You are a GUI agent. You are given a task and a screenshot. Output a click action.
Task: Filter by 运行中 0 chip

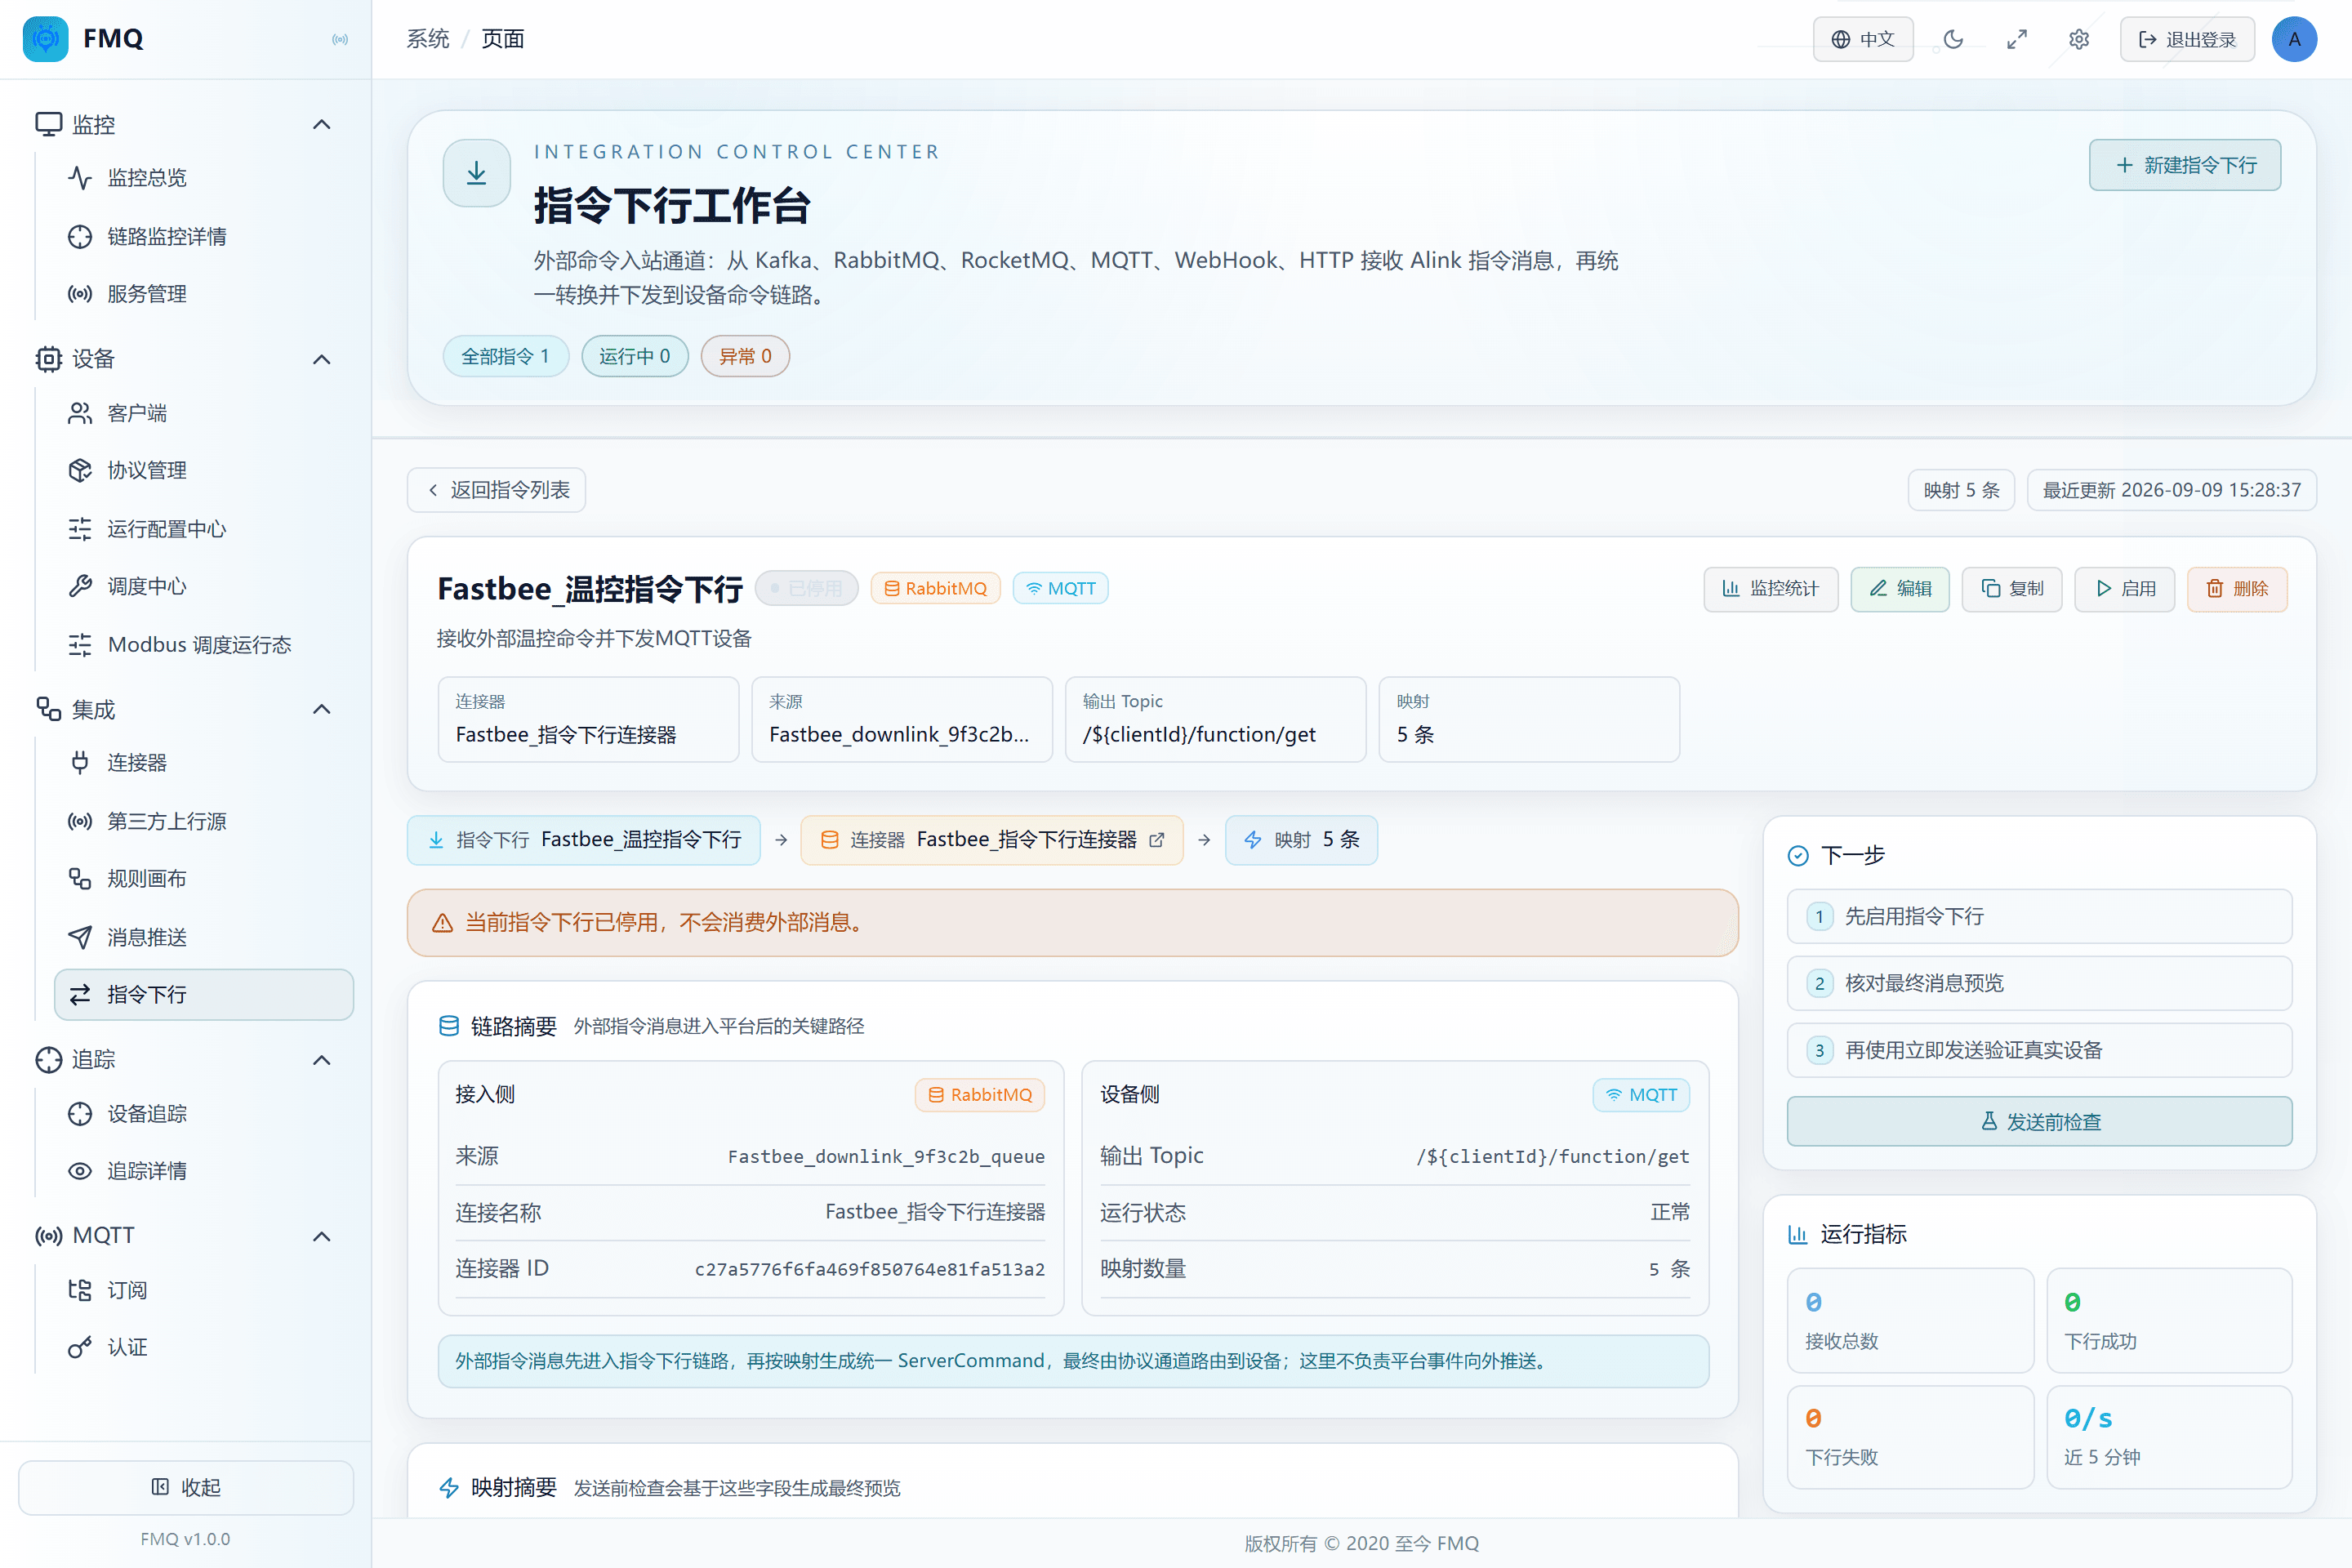tap(634, 356)
